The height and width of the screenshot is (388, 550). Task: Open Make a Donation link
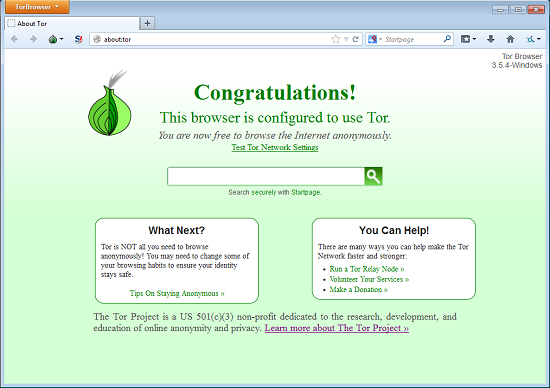click(x=358, y=289)
